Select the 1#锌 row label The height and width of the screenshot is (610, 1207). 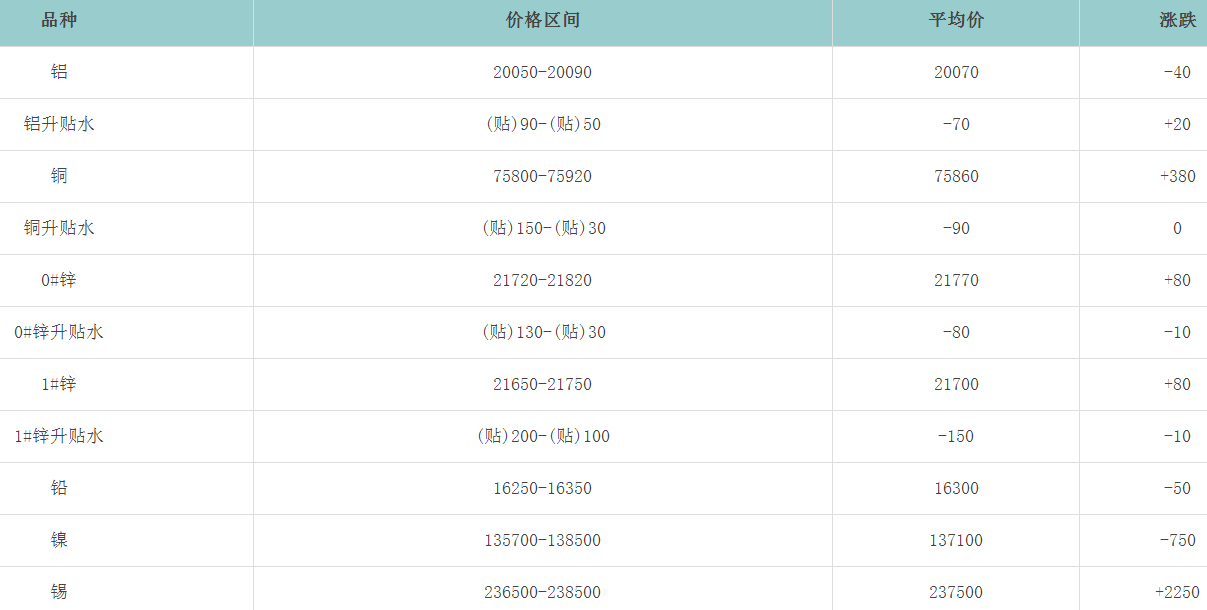point(59,384)
